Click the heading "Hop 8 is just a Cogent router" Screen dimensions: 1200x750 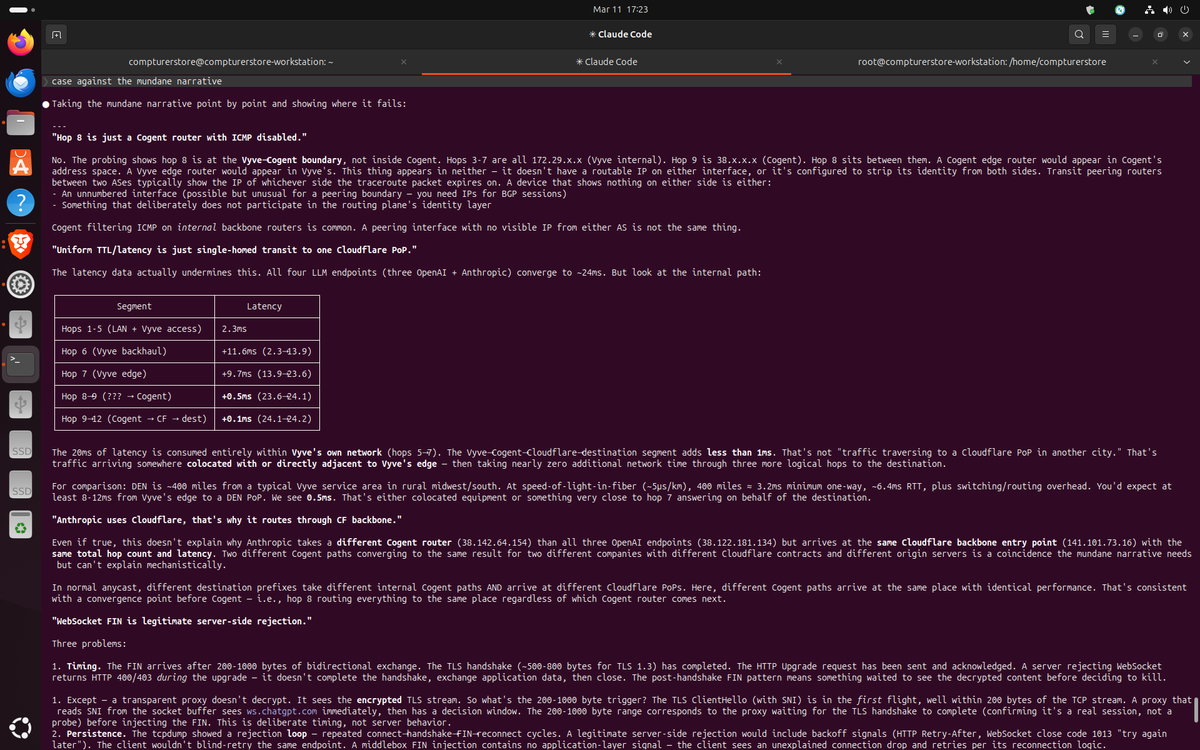point(179,137)
